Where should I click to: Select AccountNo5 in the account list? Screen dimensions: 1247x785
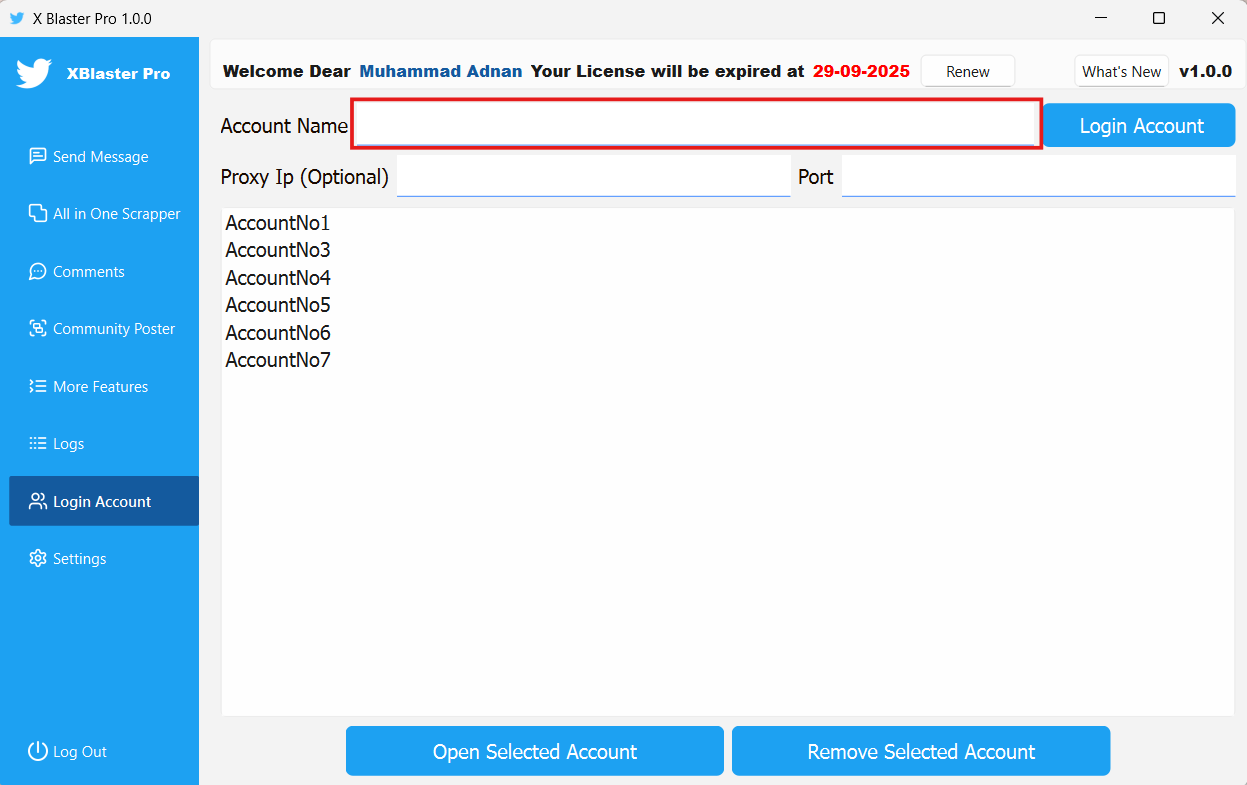(x=278, y=305)
